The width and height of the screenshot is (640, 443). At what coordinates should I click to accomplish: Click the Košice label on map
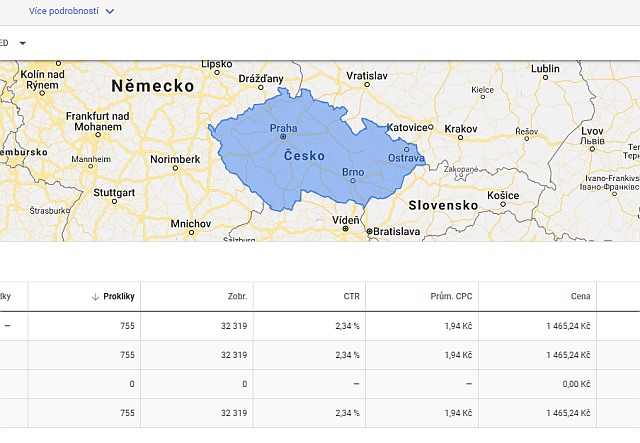click(503, 196)
